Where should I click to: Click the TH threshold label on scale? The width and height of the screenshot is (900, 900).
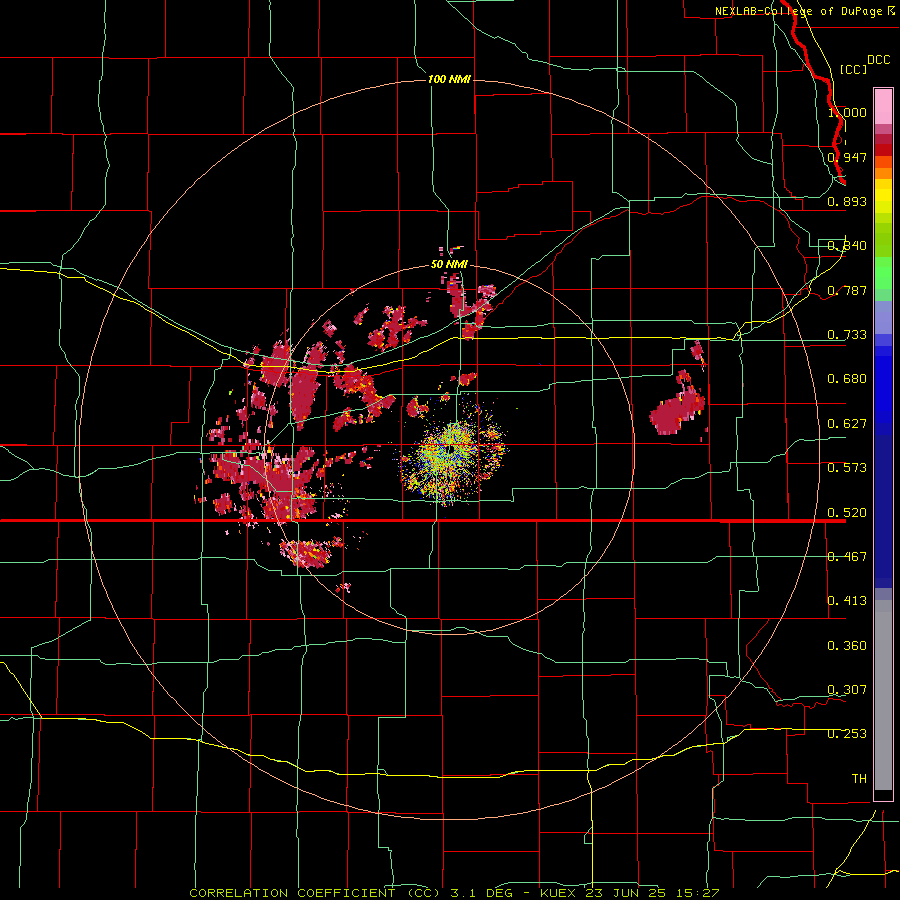click(x=859, y=779)
